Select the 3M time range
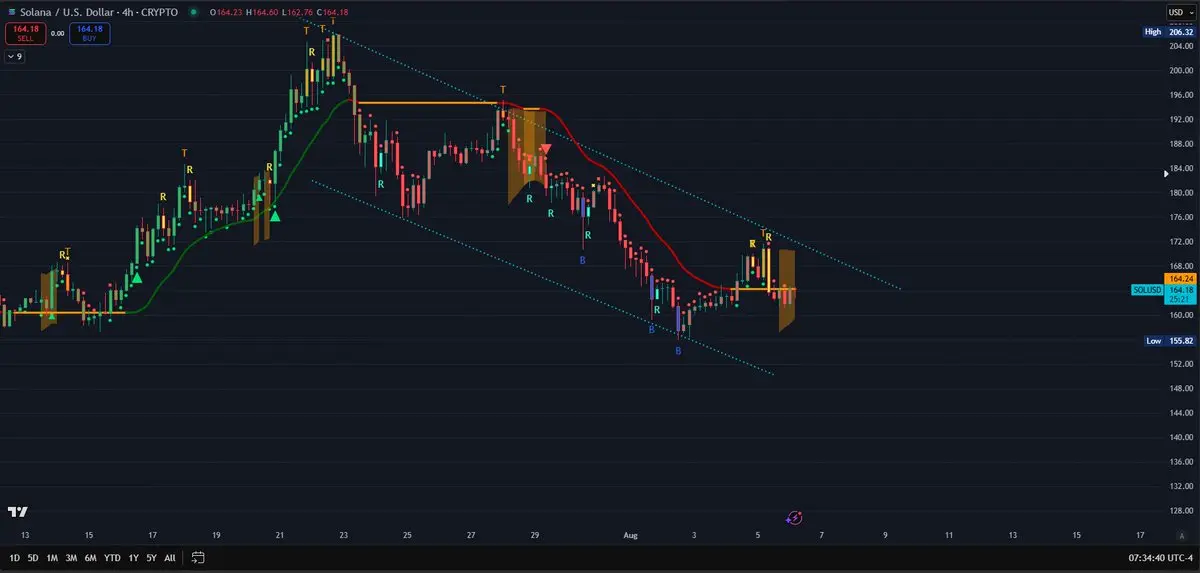The height and width of the screenshot is (573, 1200). pos(71,557)
